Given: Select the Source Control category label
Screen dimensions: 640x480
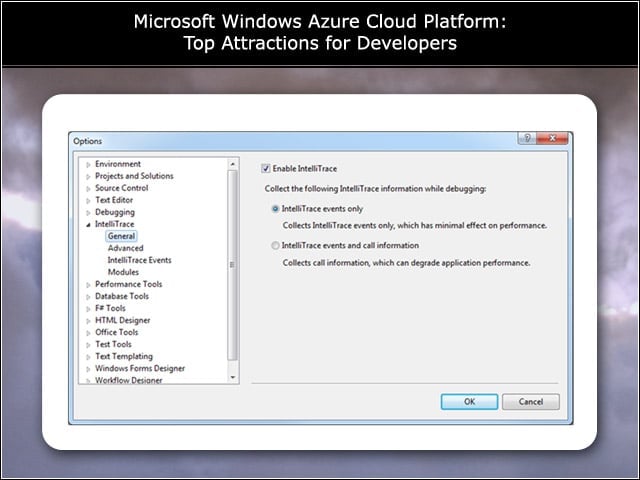Looking at the screenshot, I should point(122,188).
